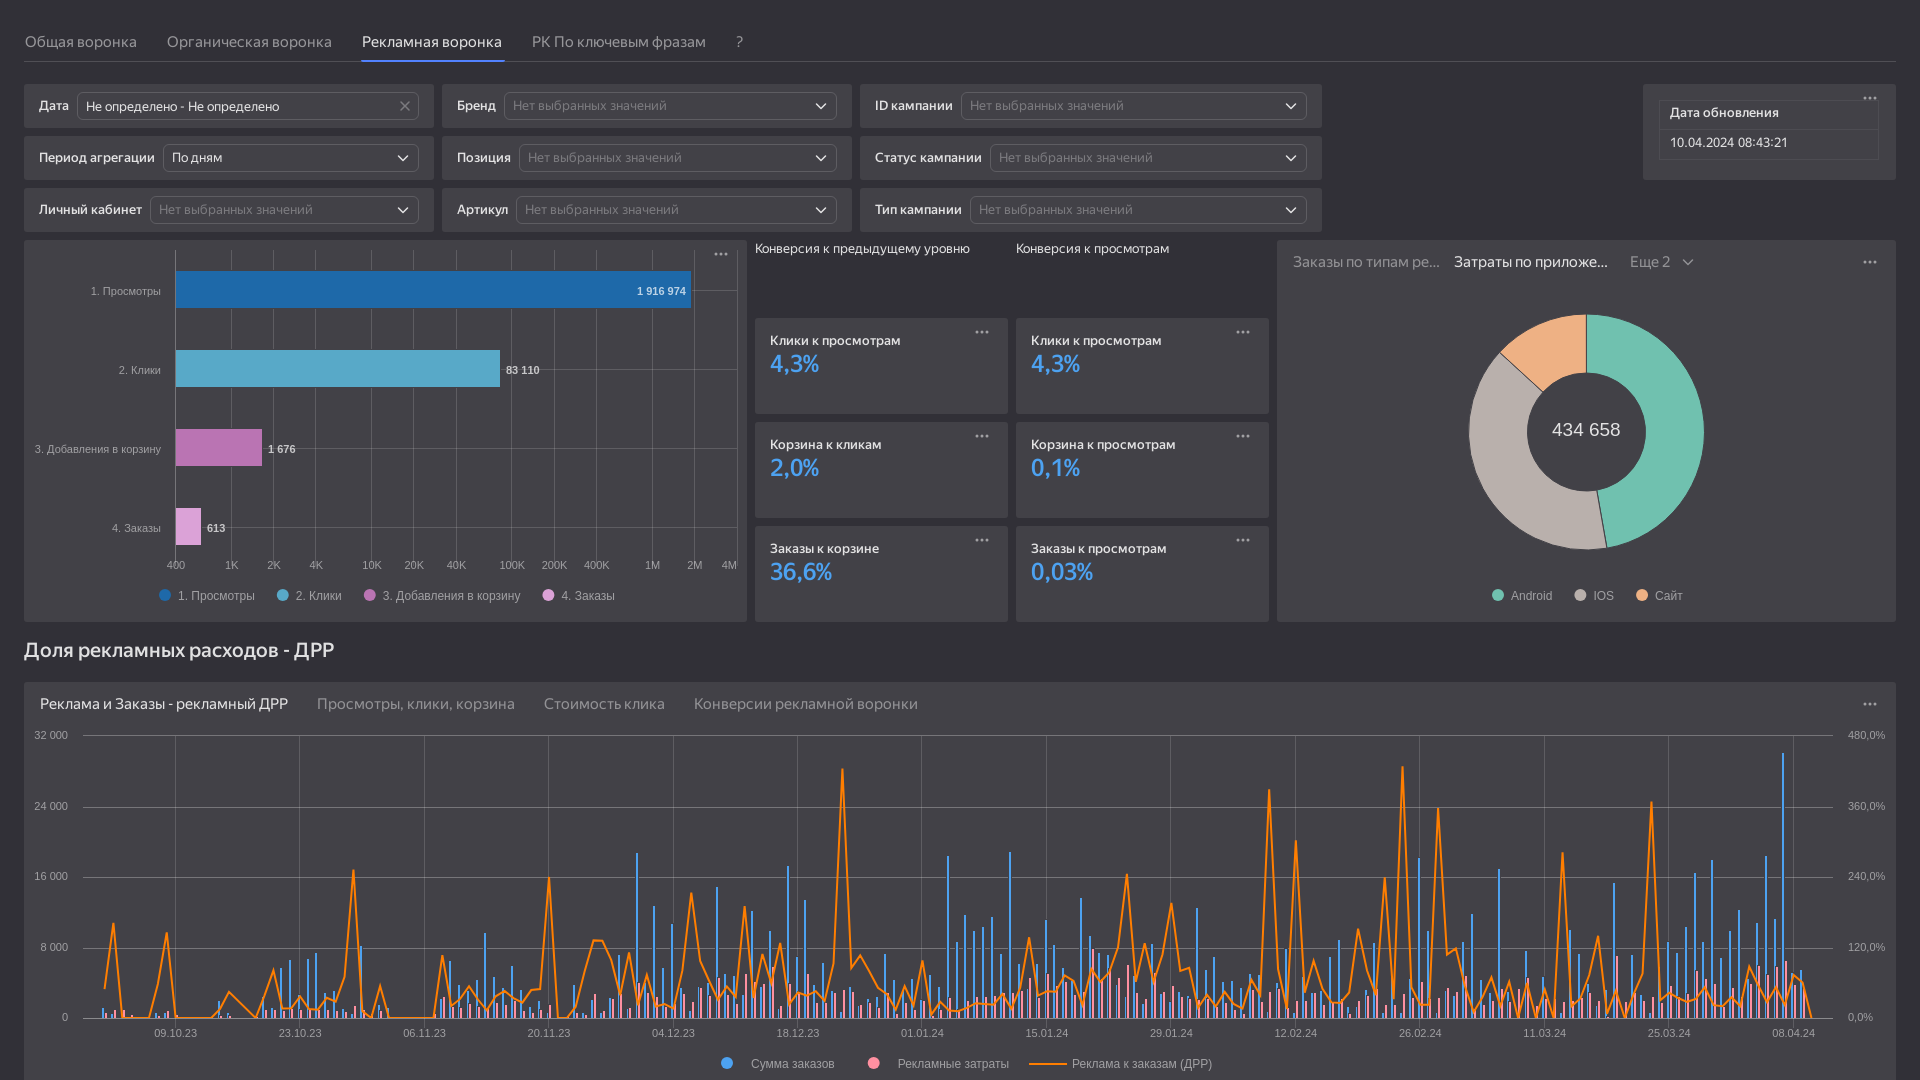Open three-dot menu on Заказы к просмотрам card
Image resolution: width=1920 pixels, height=1080 pixels.
click(1243, 540)
